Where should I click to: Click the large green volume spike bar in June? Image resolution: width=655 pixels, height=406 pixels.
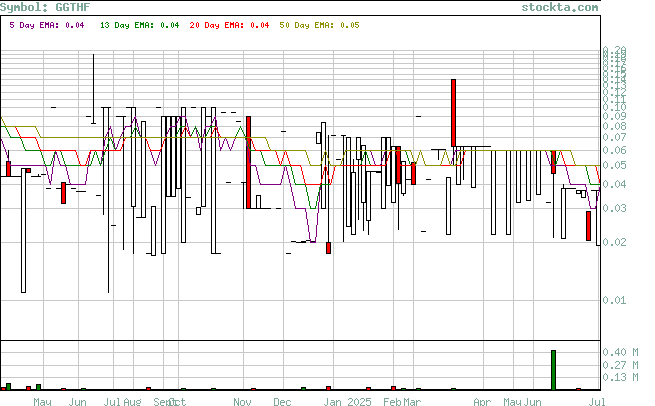tap(553, 370)
